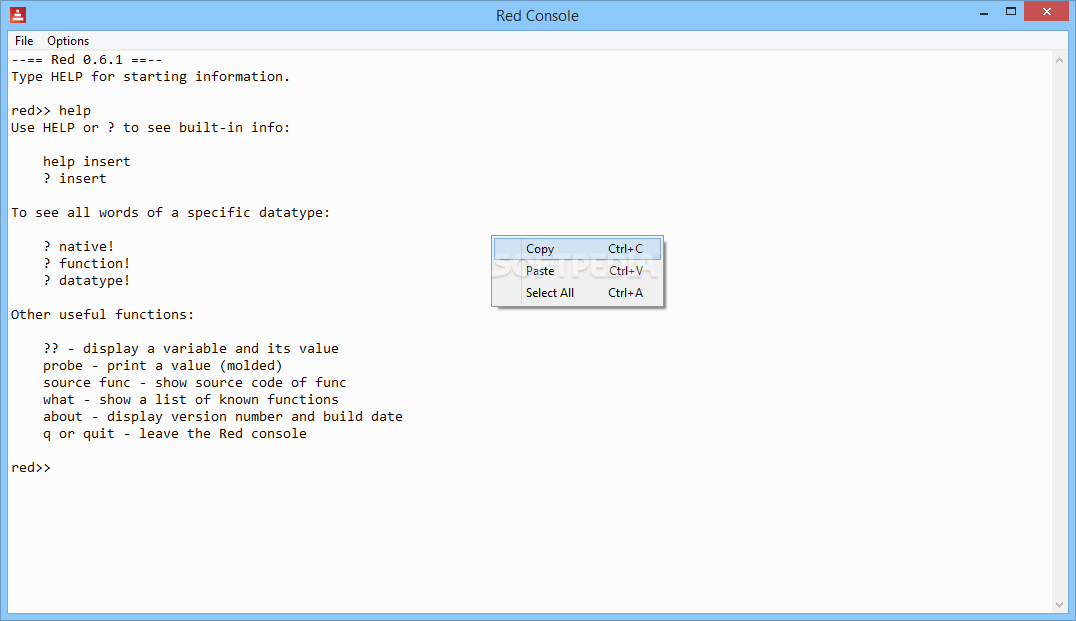This screenshot has height=621, width=1076.
Task: Click the line "Type HELP for starting information."
Action: 150,76
